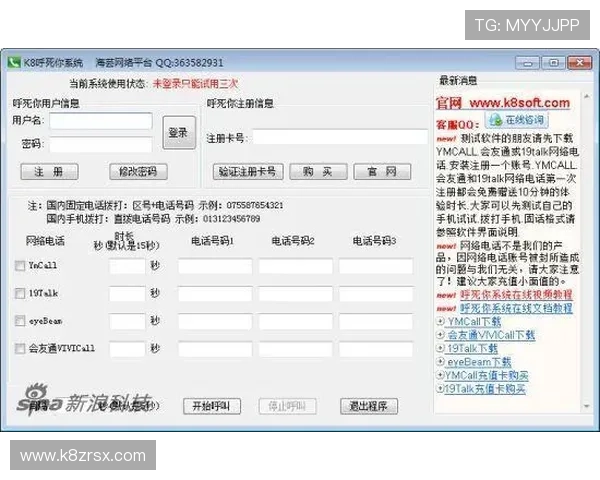Click 退出程序 exit program button

[x=369, y=406]
